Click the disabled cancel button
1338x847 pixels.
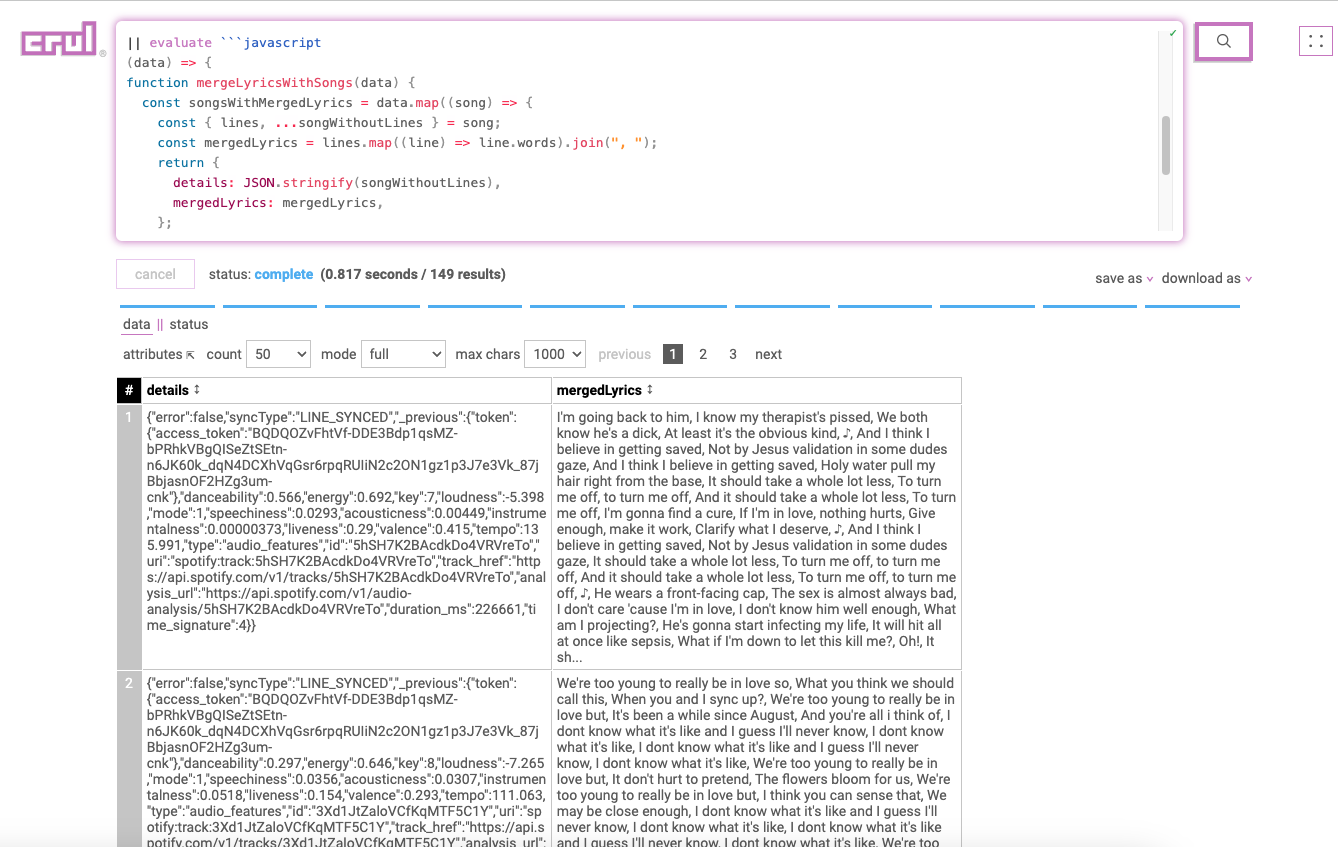[x=155, y=274]
